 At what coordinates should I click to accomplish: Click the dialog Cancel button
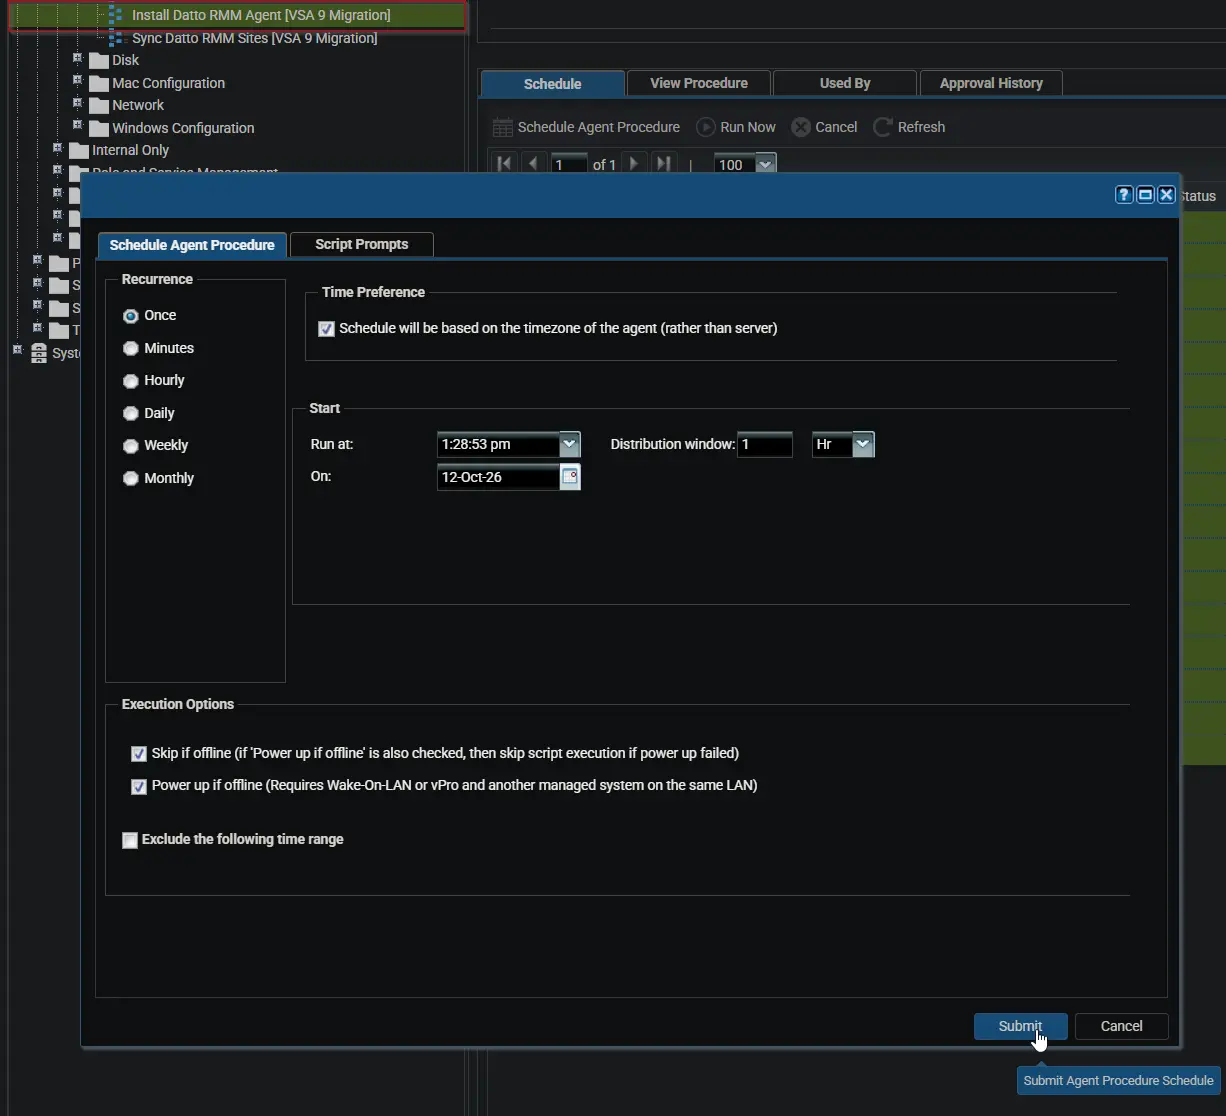1121,1026
